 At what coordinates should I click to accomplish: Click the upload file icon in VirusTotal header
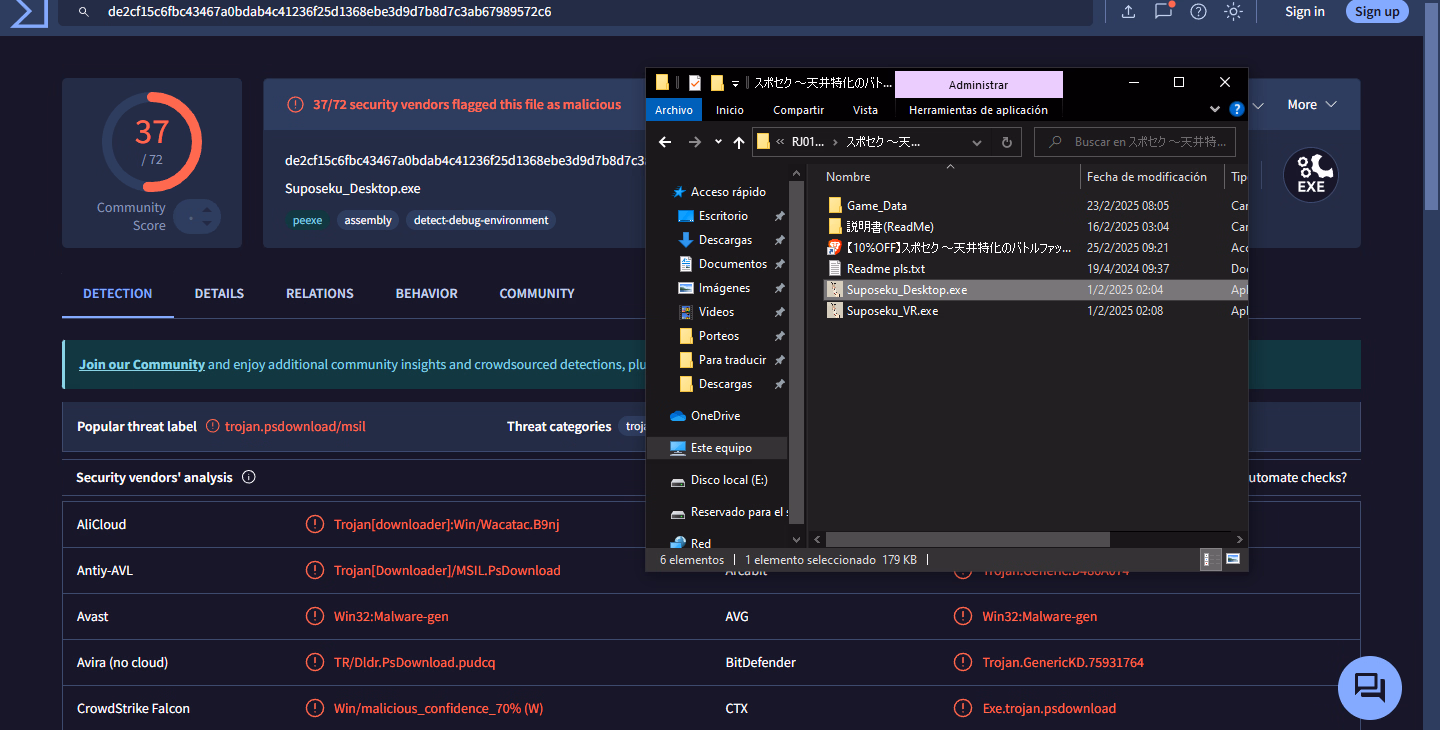[1128, 12]
